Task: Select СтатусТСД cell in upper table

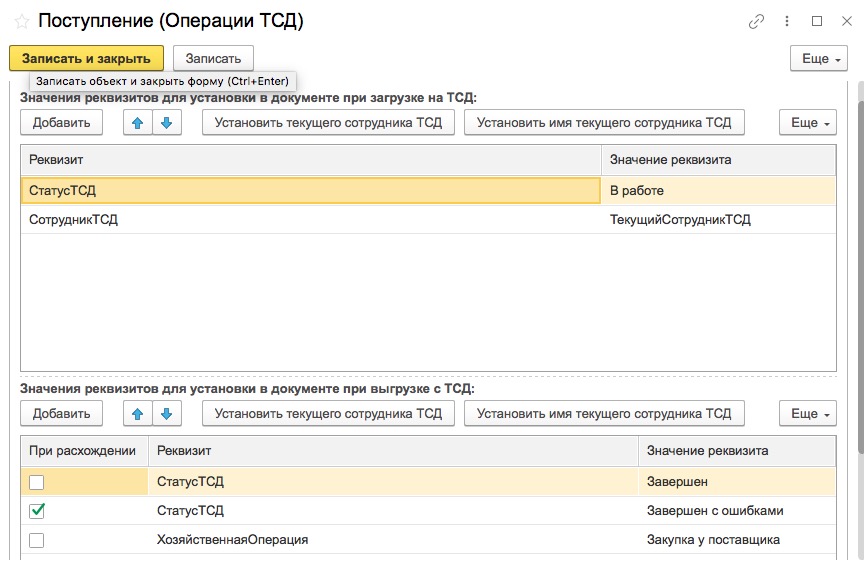Action: coord(311,191)
